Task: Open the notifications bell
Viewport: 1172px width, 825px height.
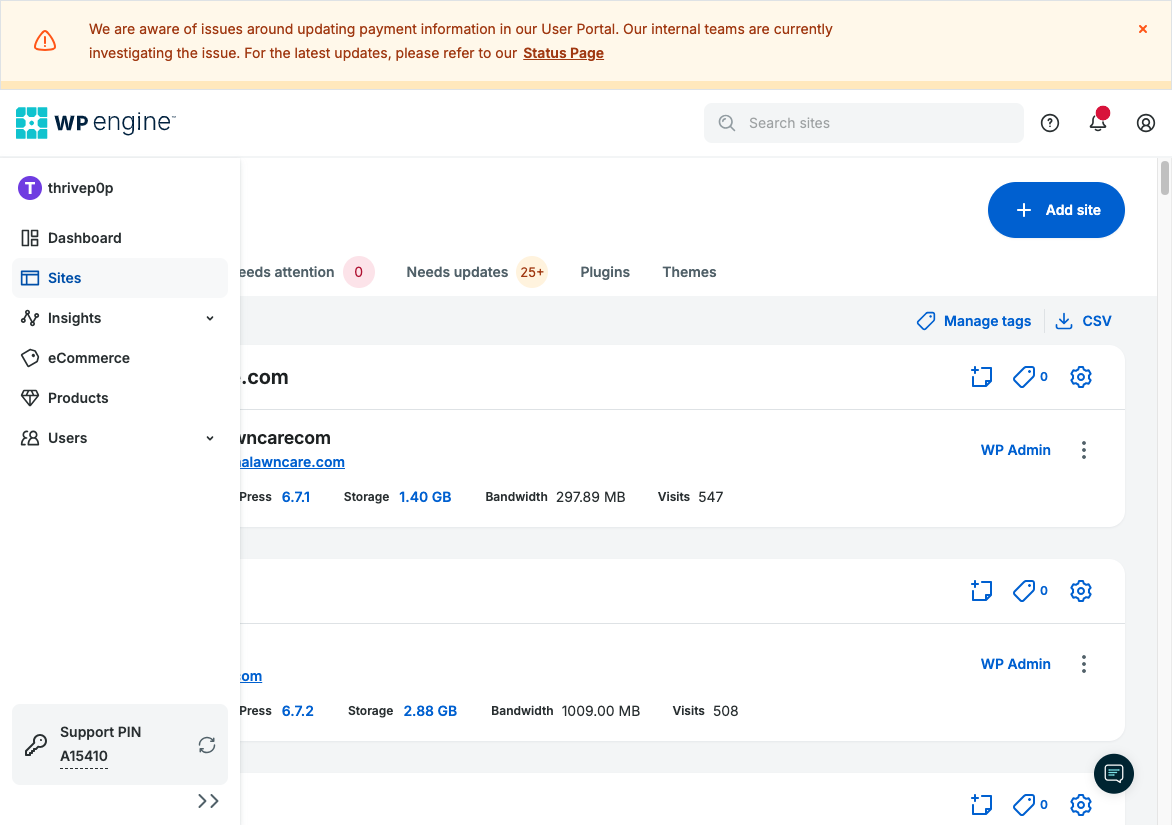Action: click(1097, 122)
